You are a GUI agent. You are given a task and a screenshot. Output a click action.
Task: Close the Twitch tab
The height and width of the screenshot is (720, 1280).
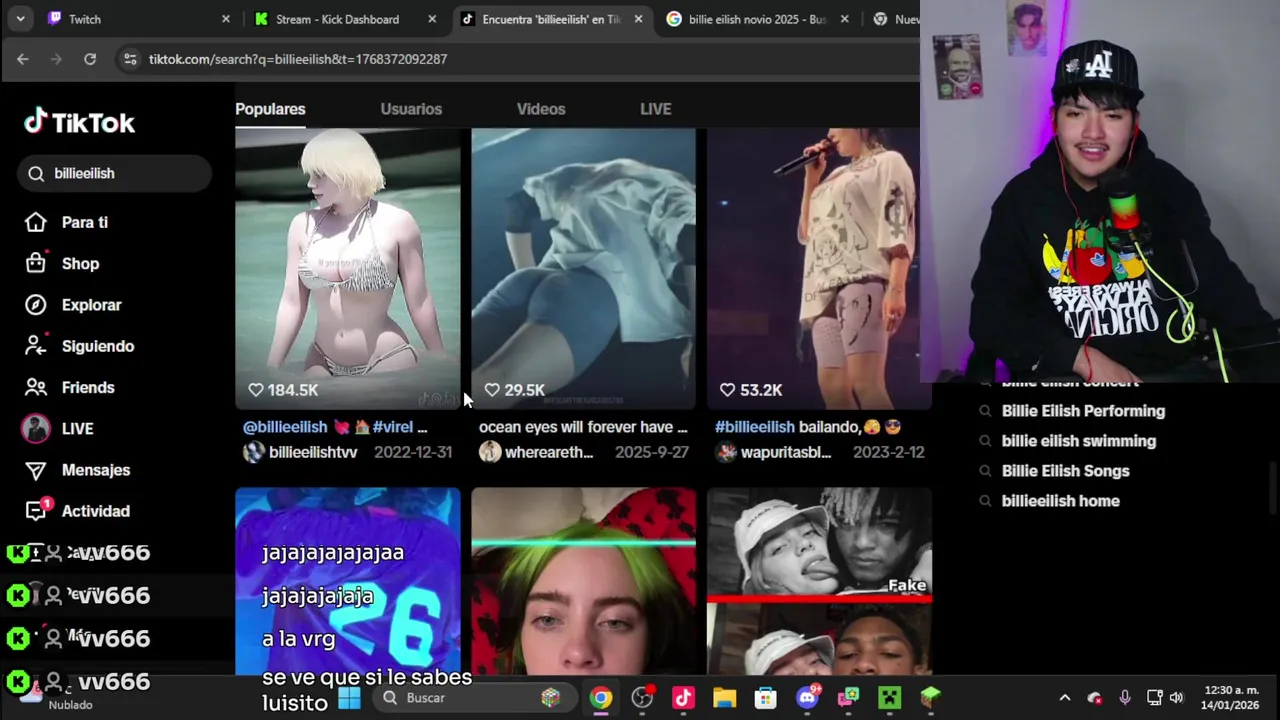pos(225,19)
